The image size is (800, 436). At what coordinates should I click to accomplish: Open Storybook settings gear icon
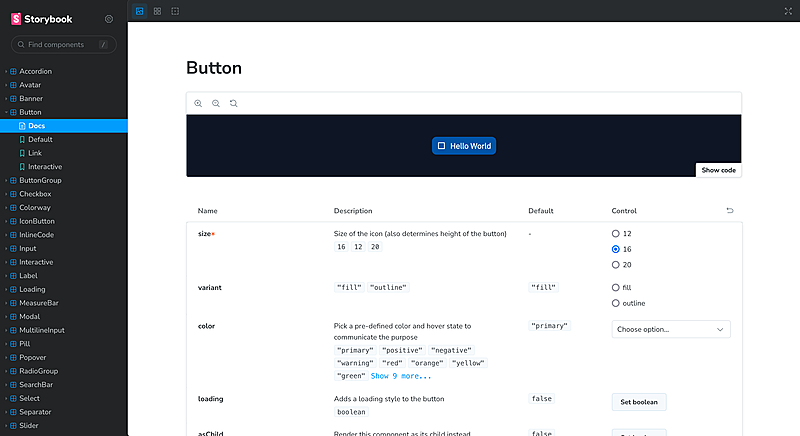pyautogui.click(x=109, y=19)
